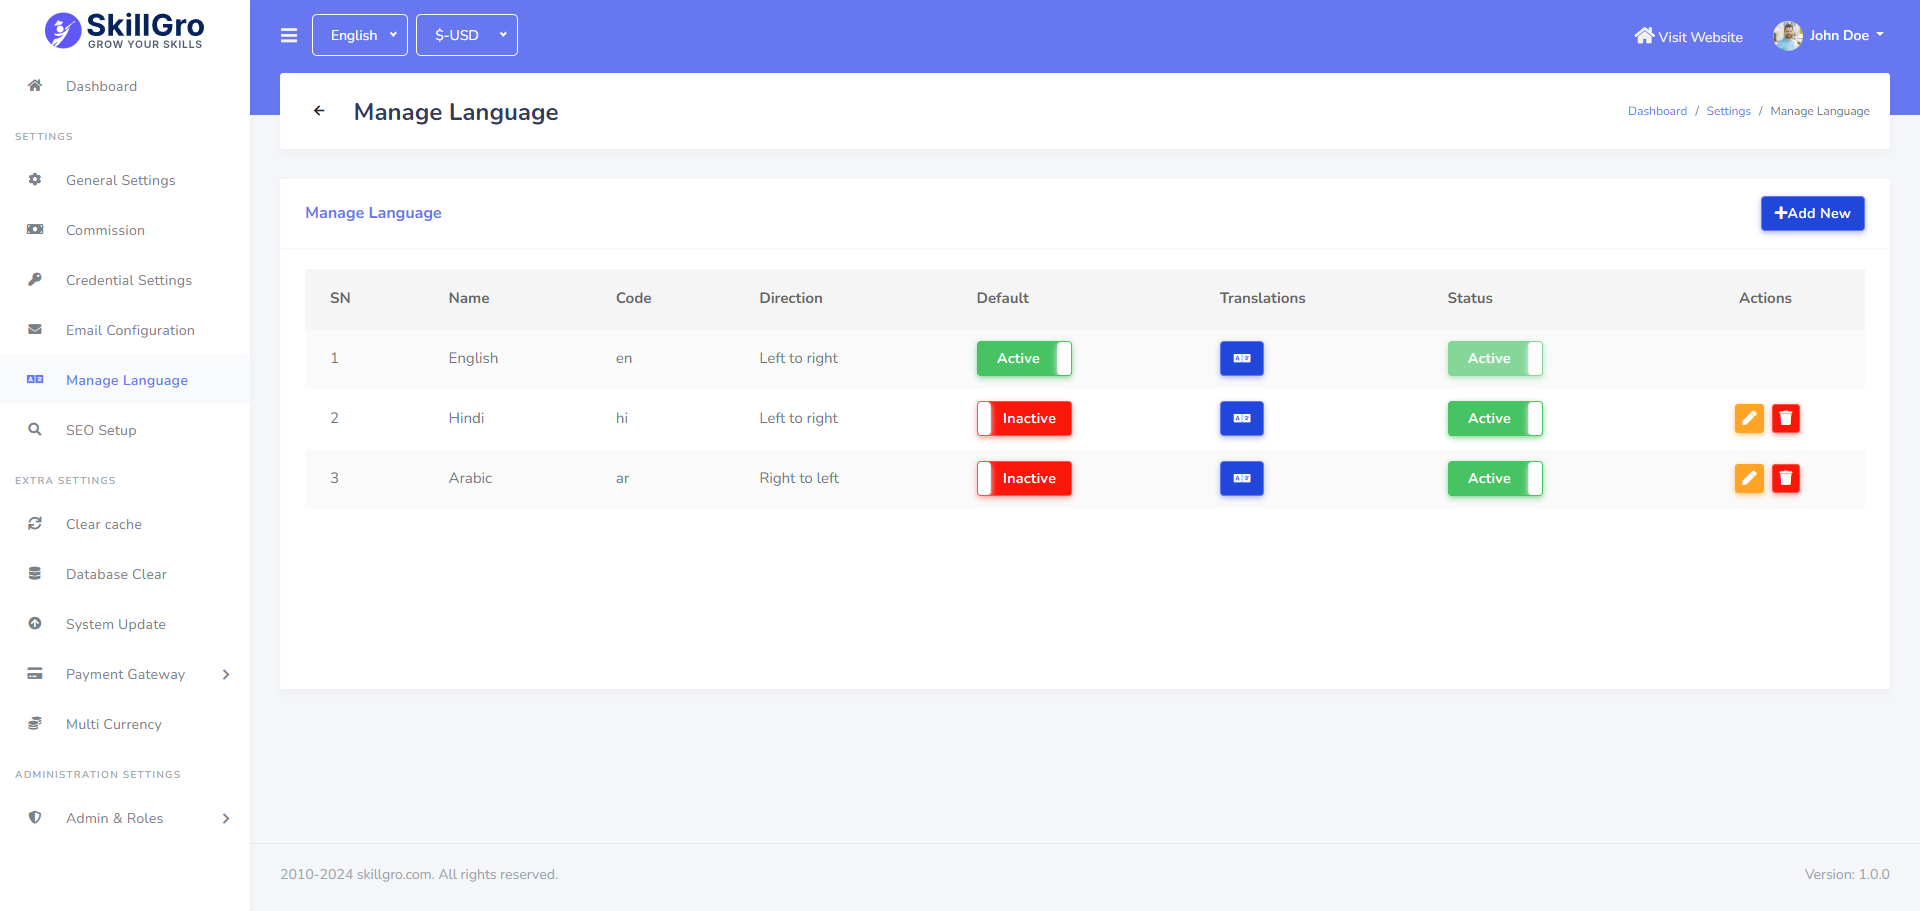
Task: Click the 'hi' code cell
Action: coord(622,418)
